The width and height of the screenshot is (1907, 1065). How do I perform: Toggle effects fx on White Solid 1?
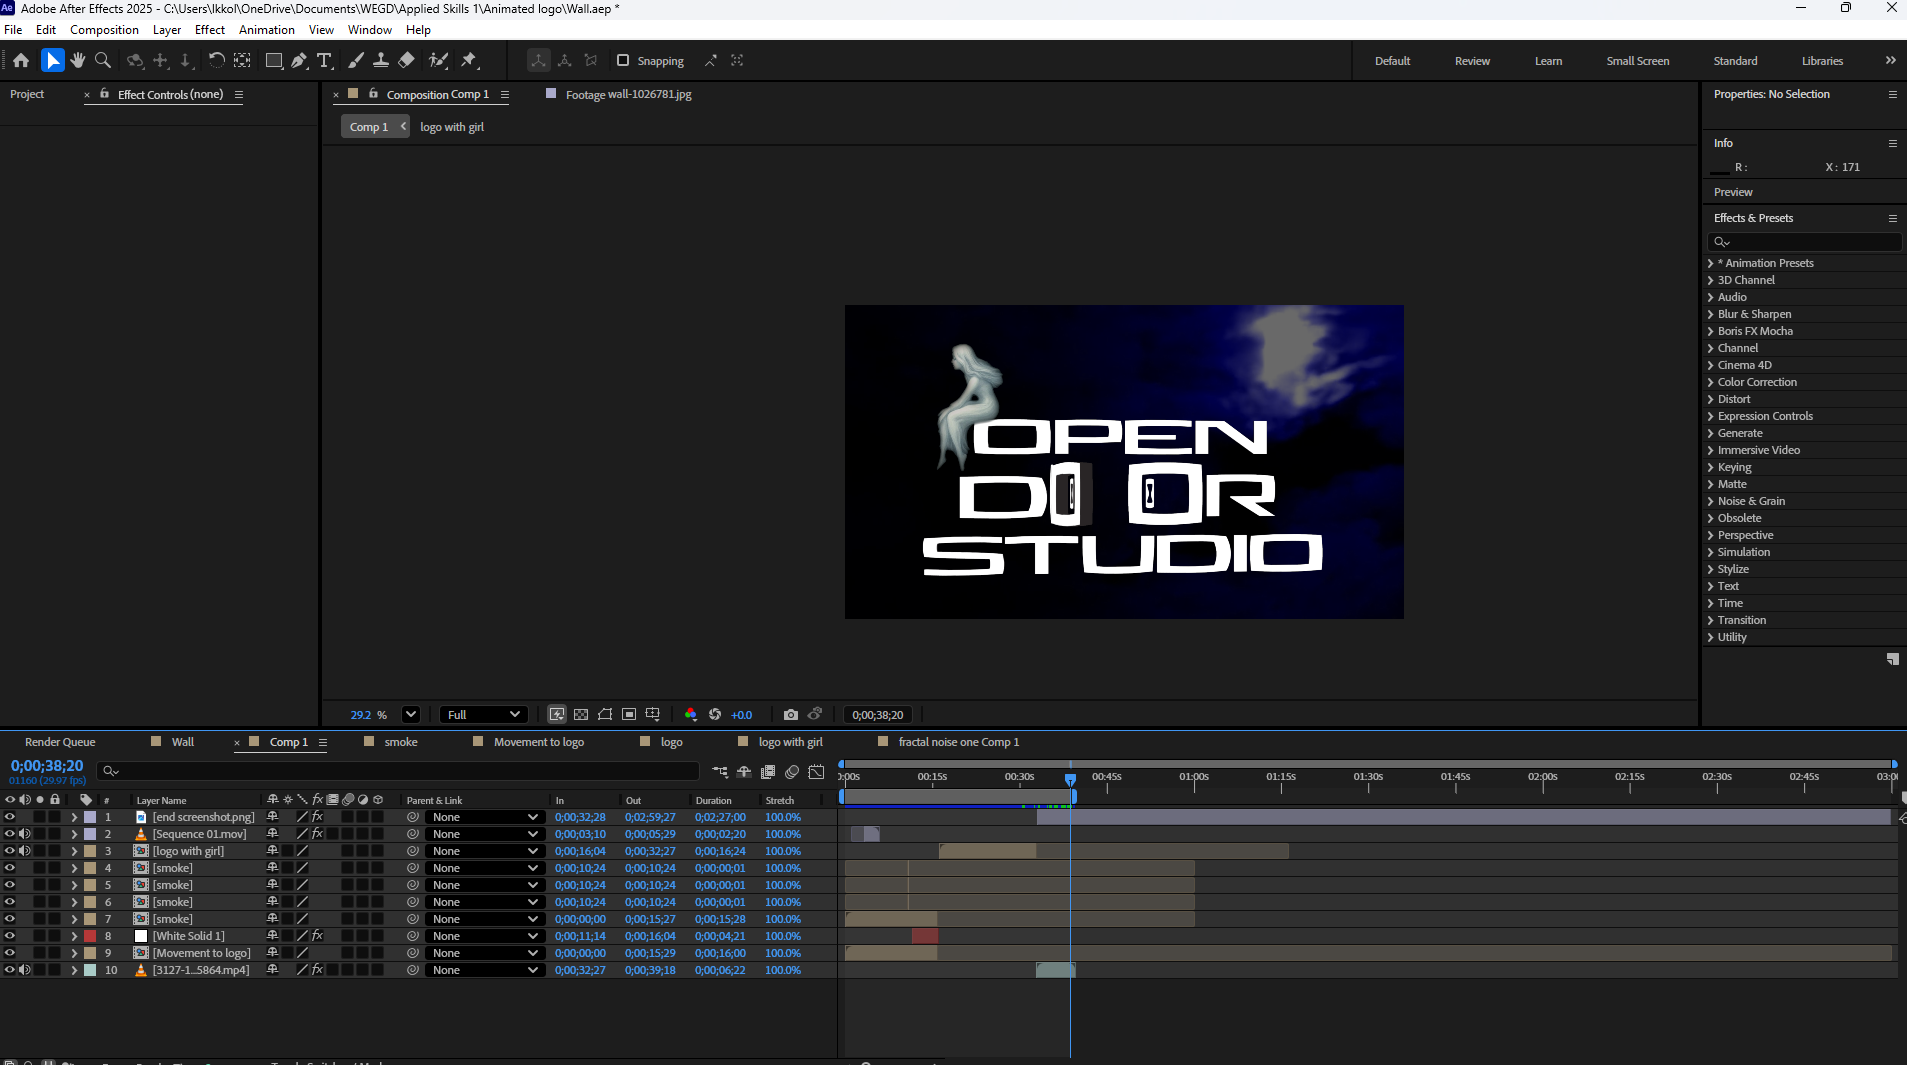[317, 936]
